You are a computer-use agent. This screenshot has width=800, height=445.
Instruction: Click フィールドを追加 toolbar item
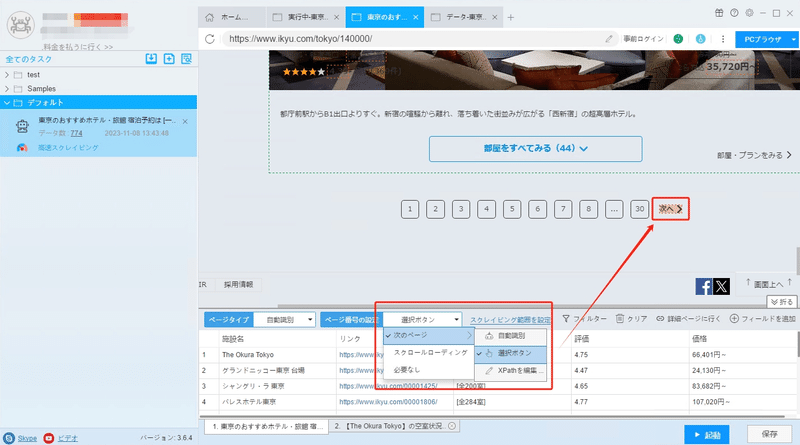coord(763,319)
